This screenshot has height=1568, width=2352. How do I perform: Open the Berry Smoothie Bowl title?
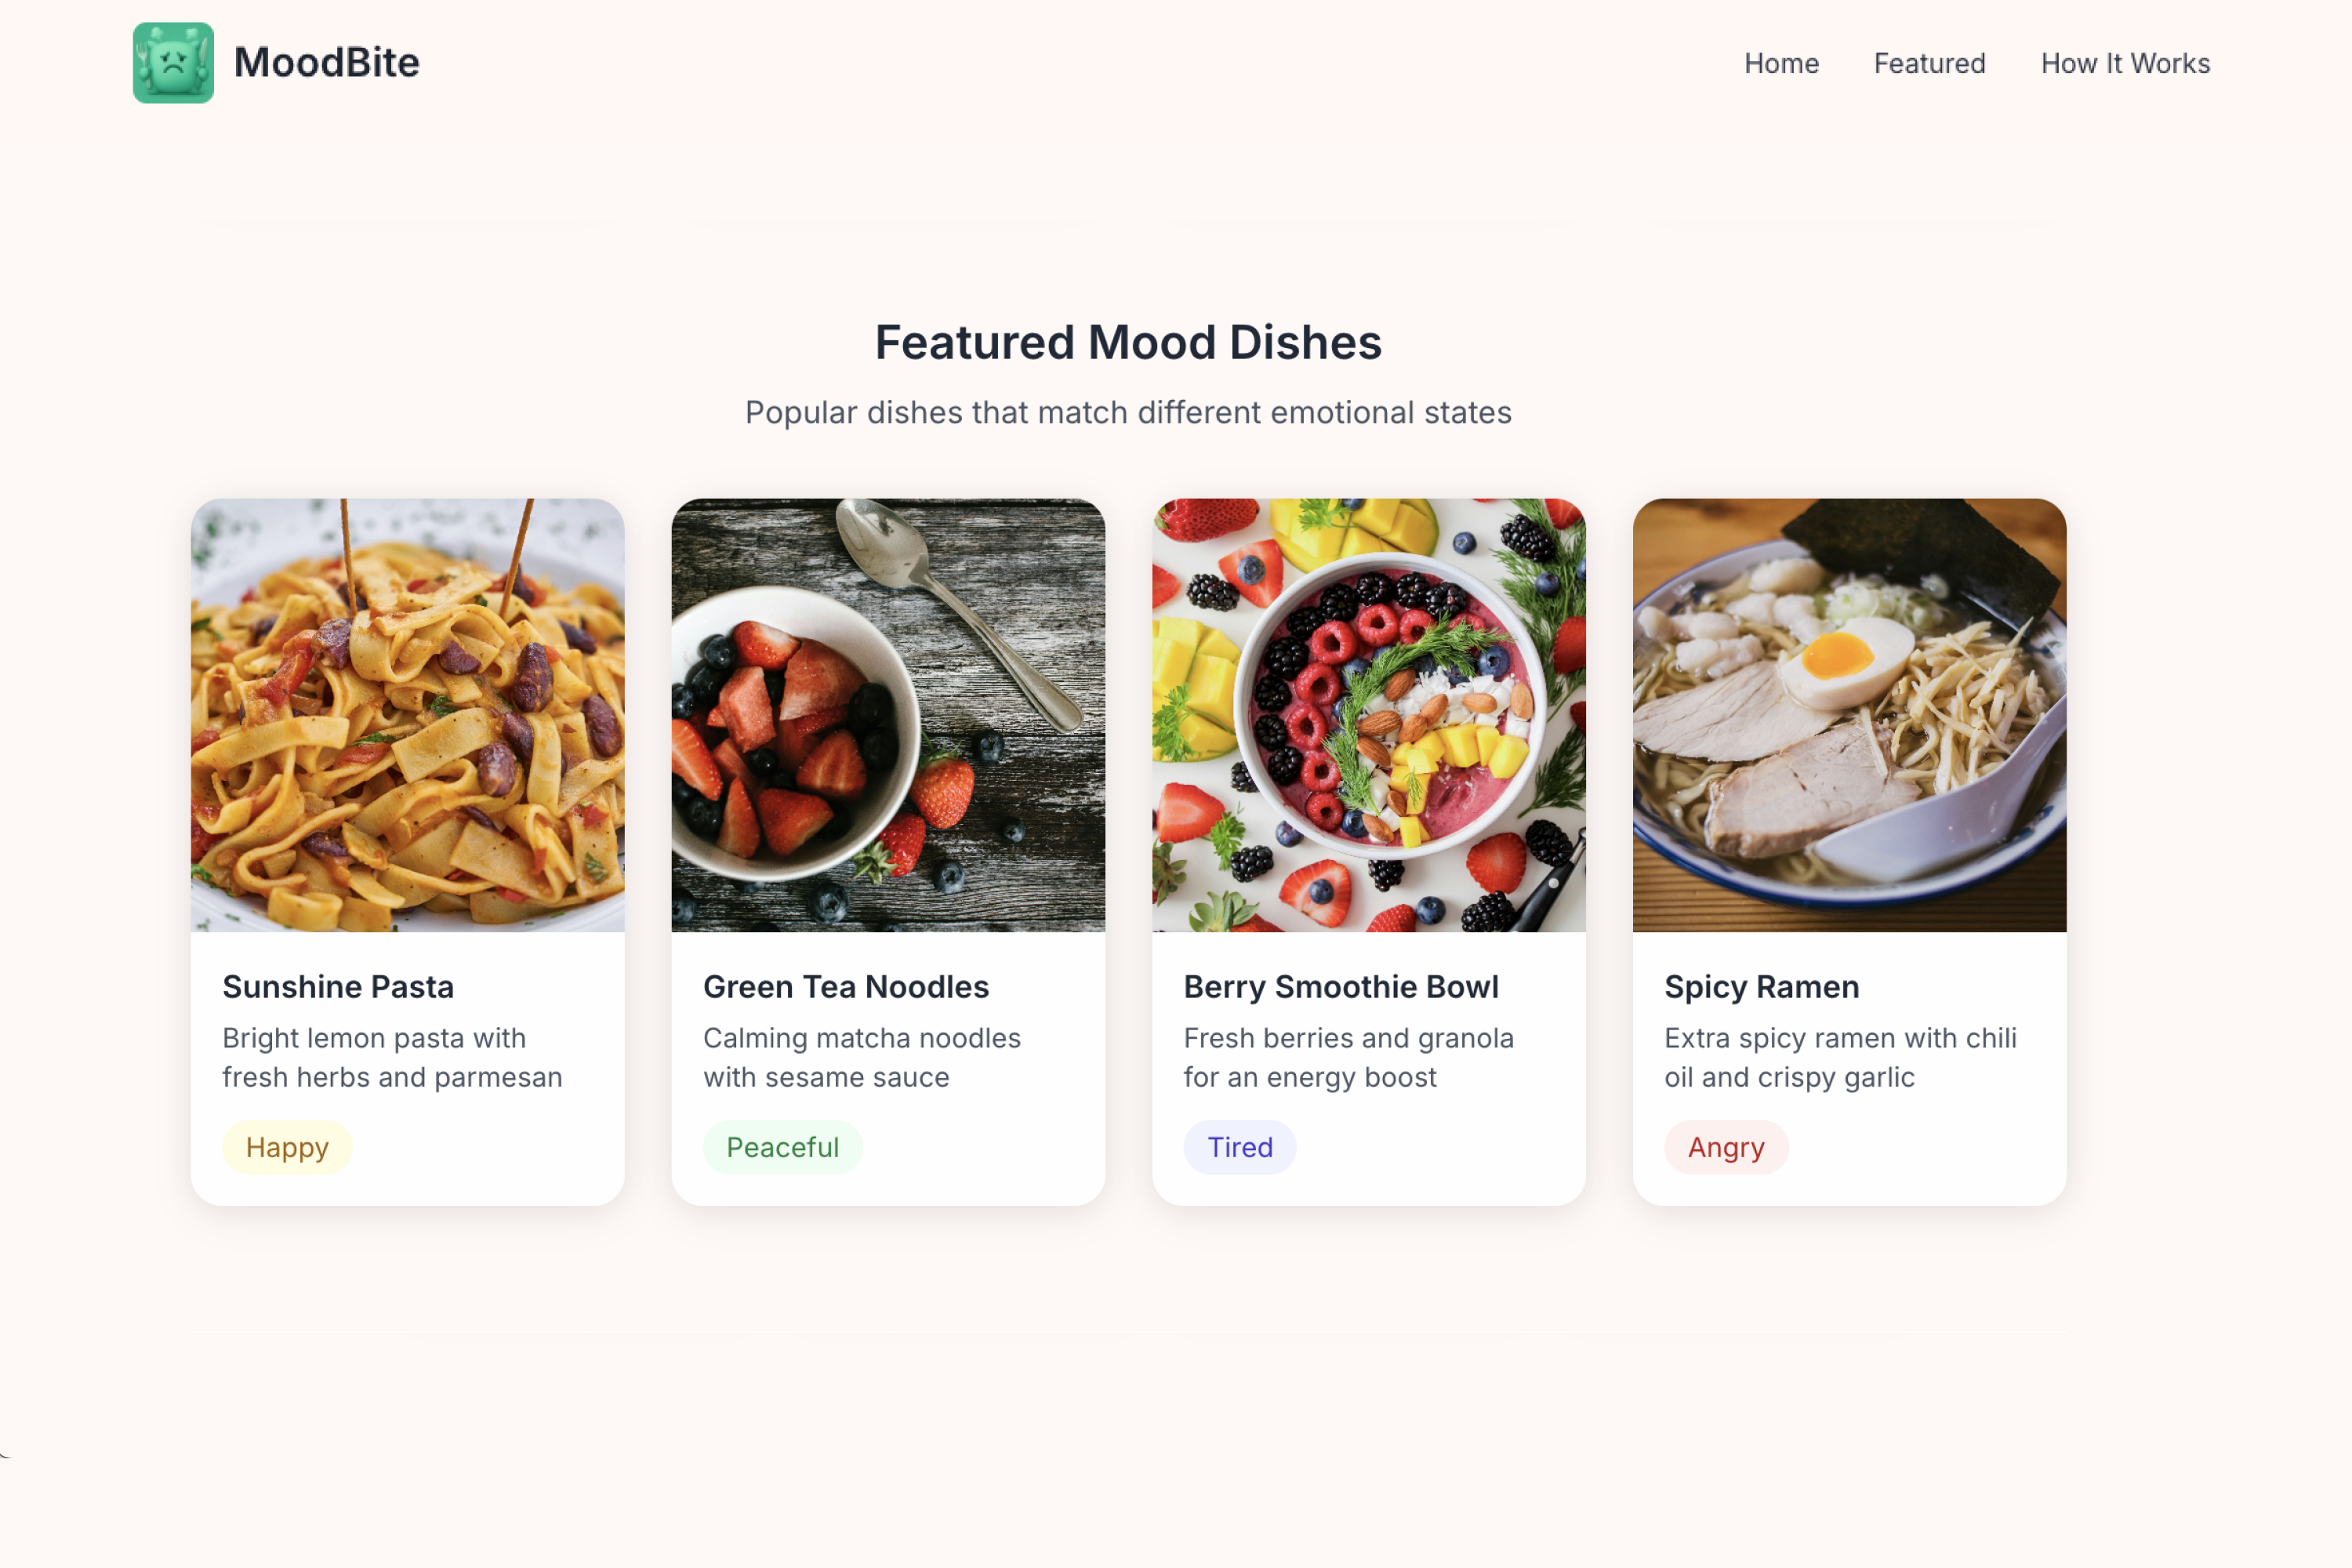pyautogui.click(x=1341, y=987)
